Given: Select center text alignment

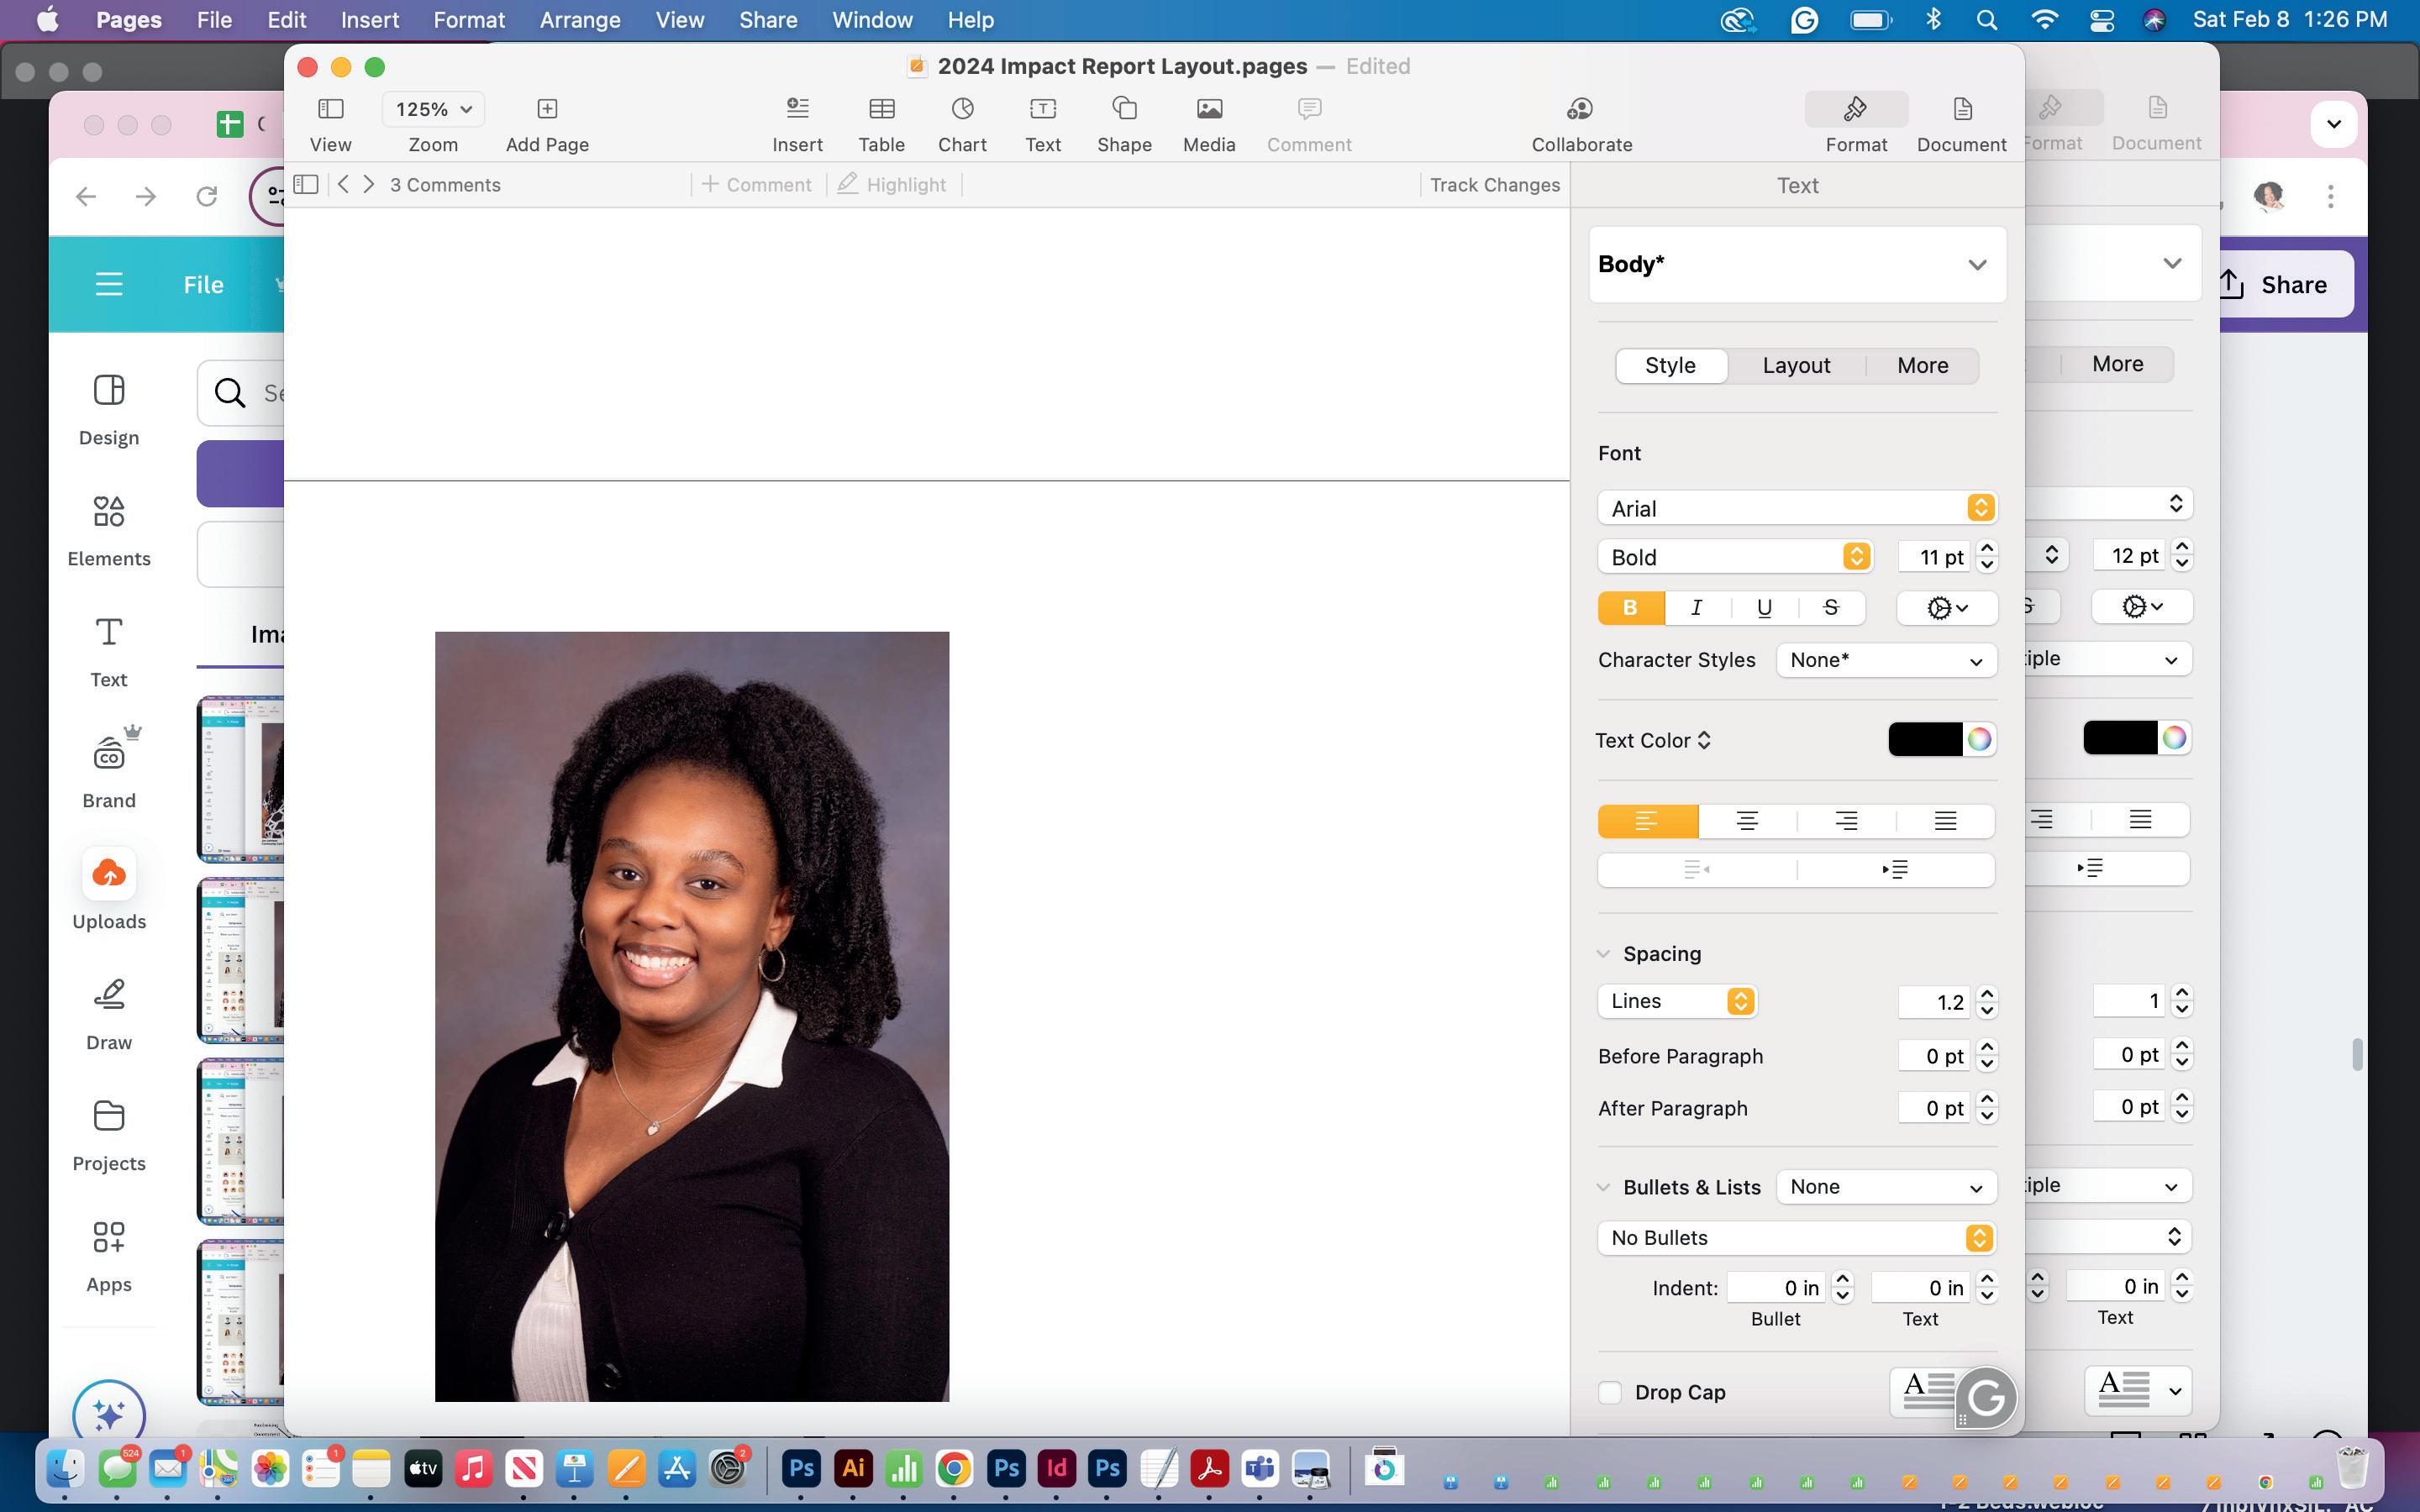Looking at the screenshot, I should coord(1747,822).
